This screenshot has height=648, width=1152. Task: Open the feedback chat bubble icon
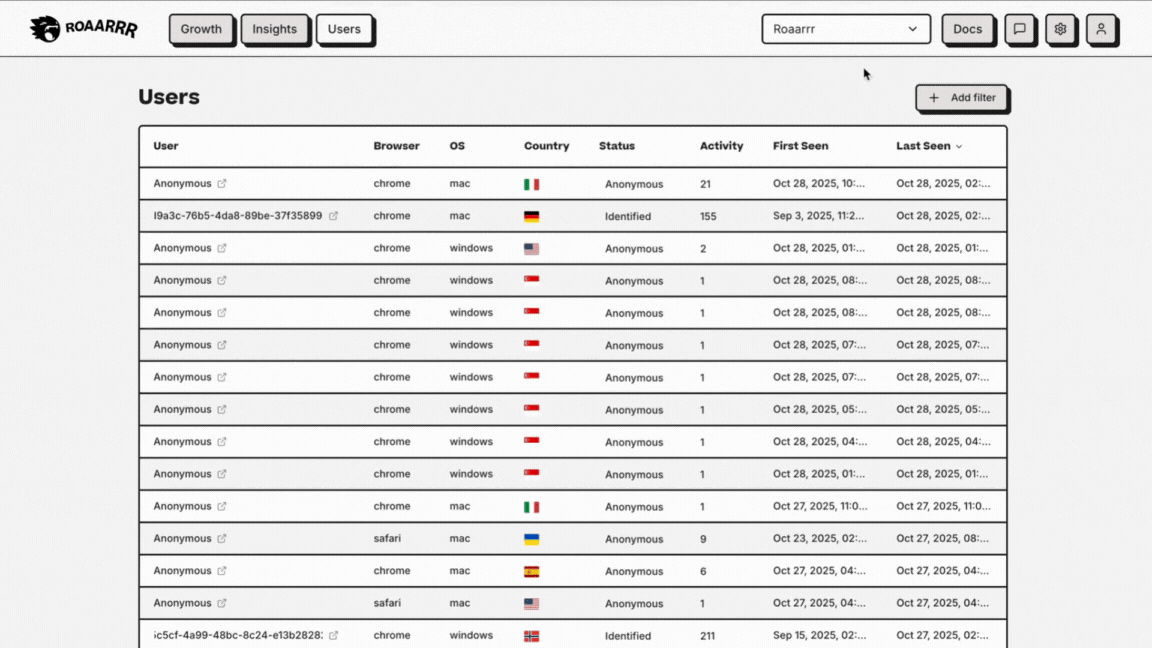1020,29
